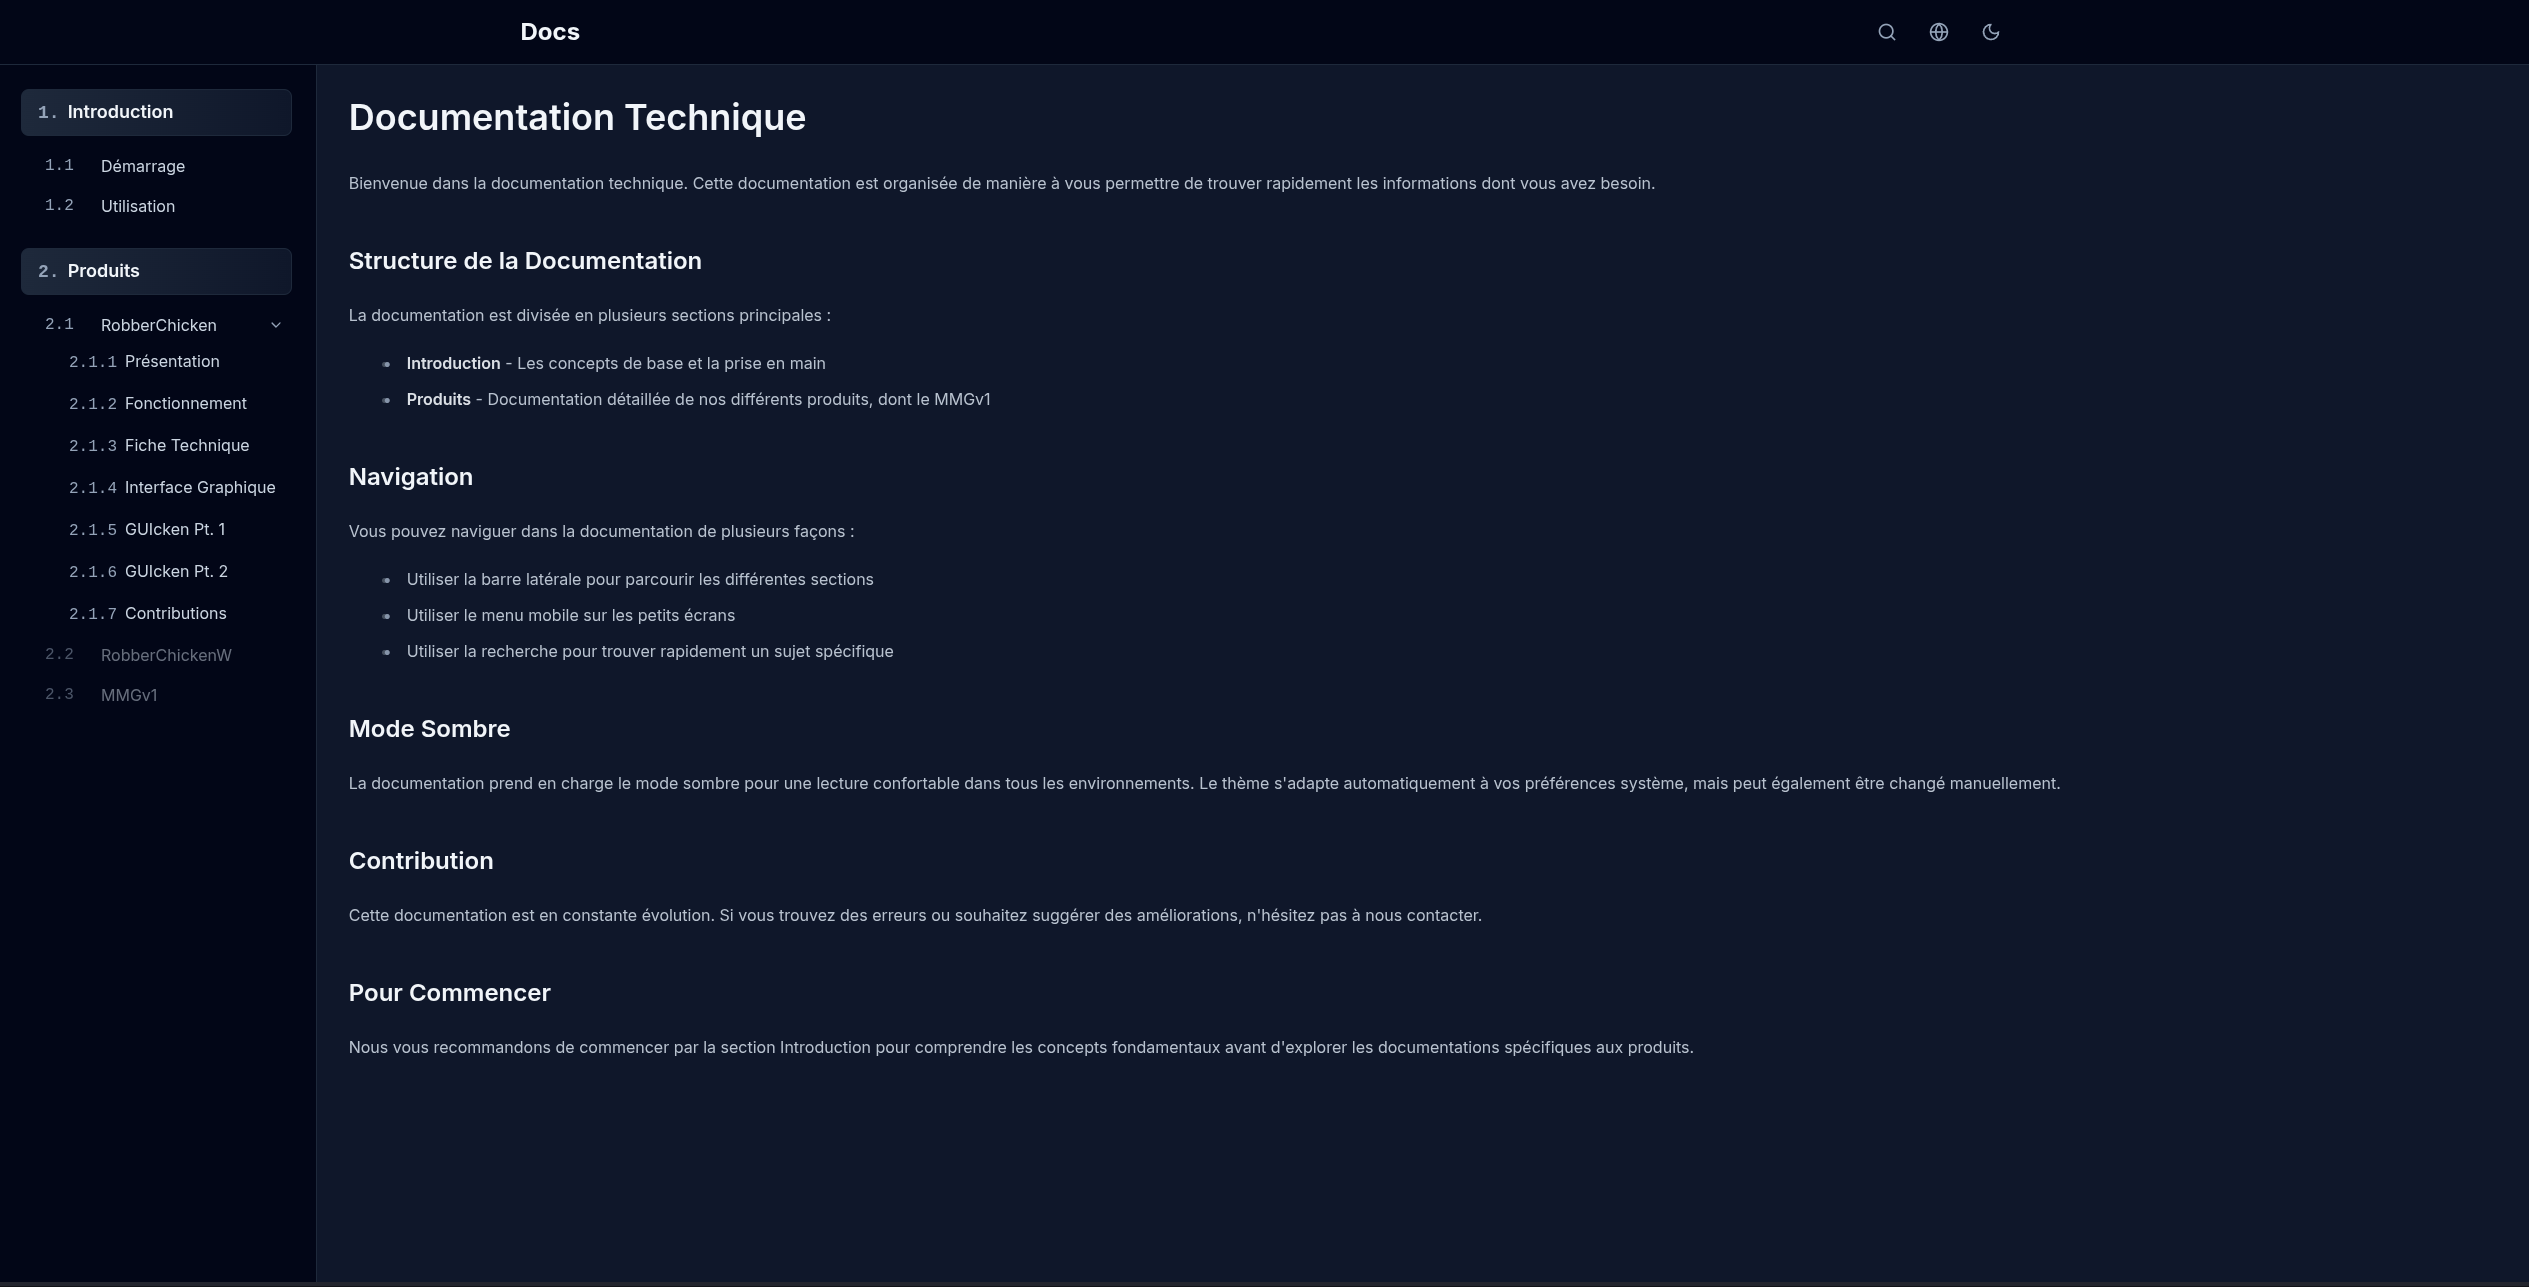The width and height of the screenshot is (2529, 1287).
Task: Toggle dark mode with moon icon
Action: tap(1990, 32)
